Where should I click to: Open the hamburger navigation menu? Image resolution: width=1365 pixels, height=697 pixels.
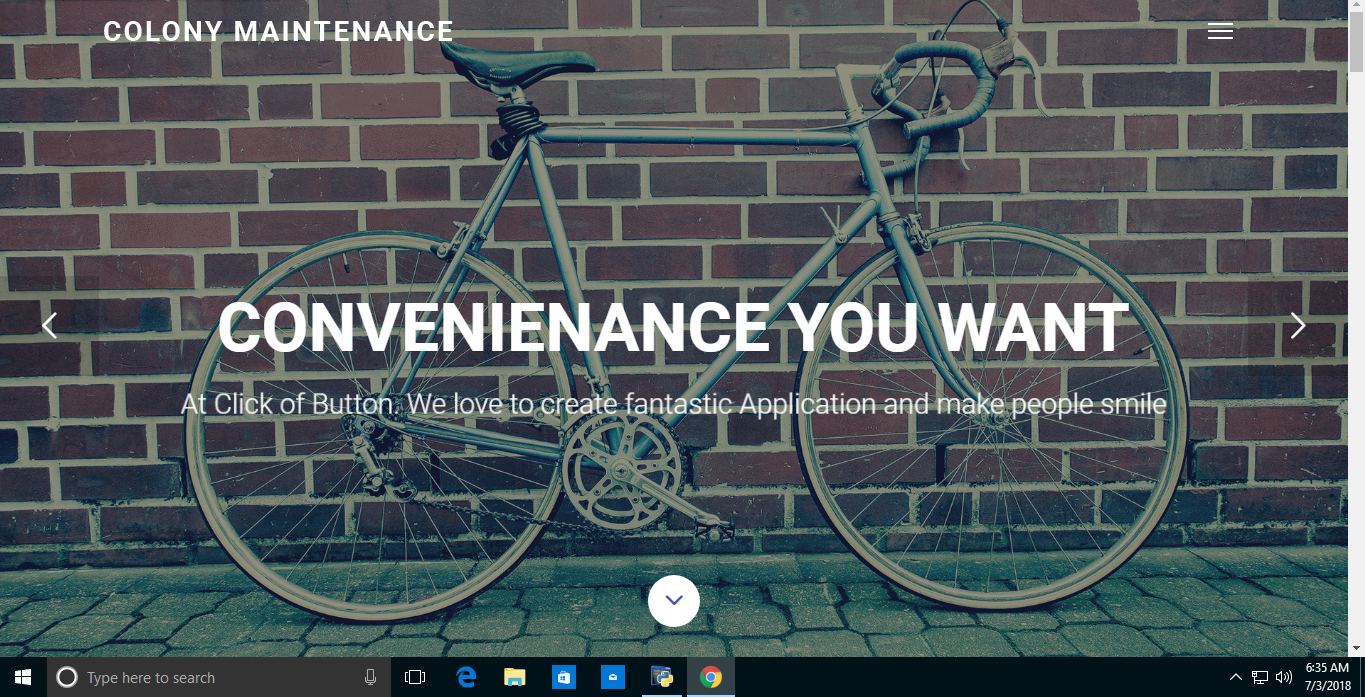coord(1220,31)
